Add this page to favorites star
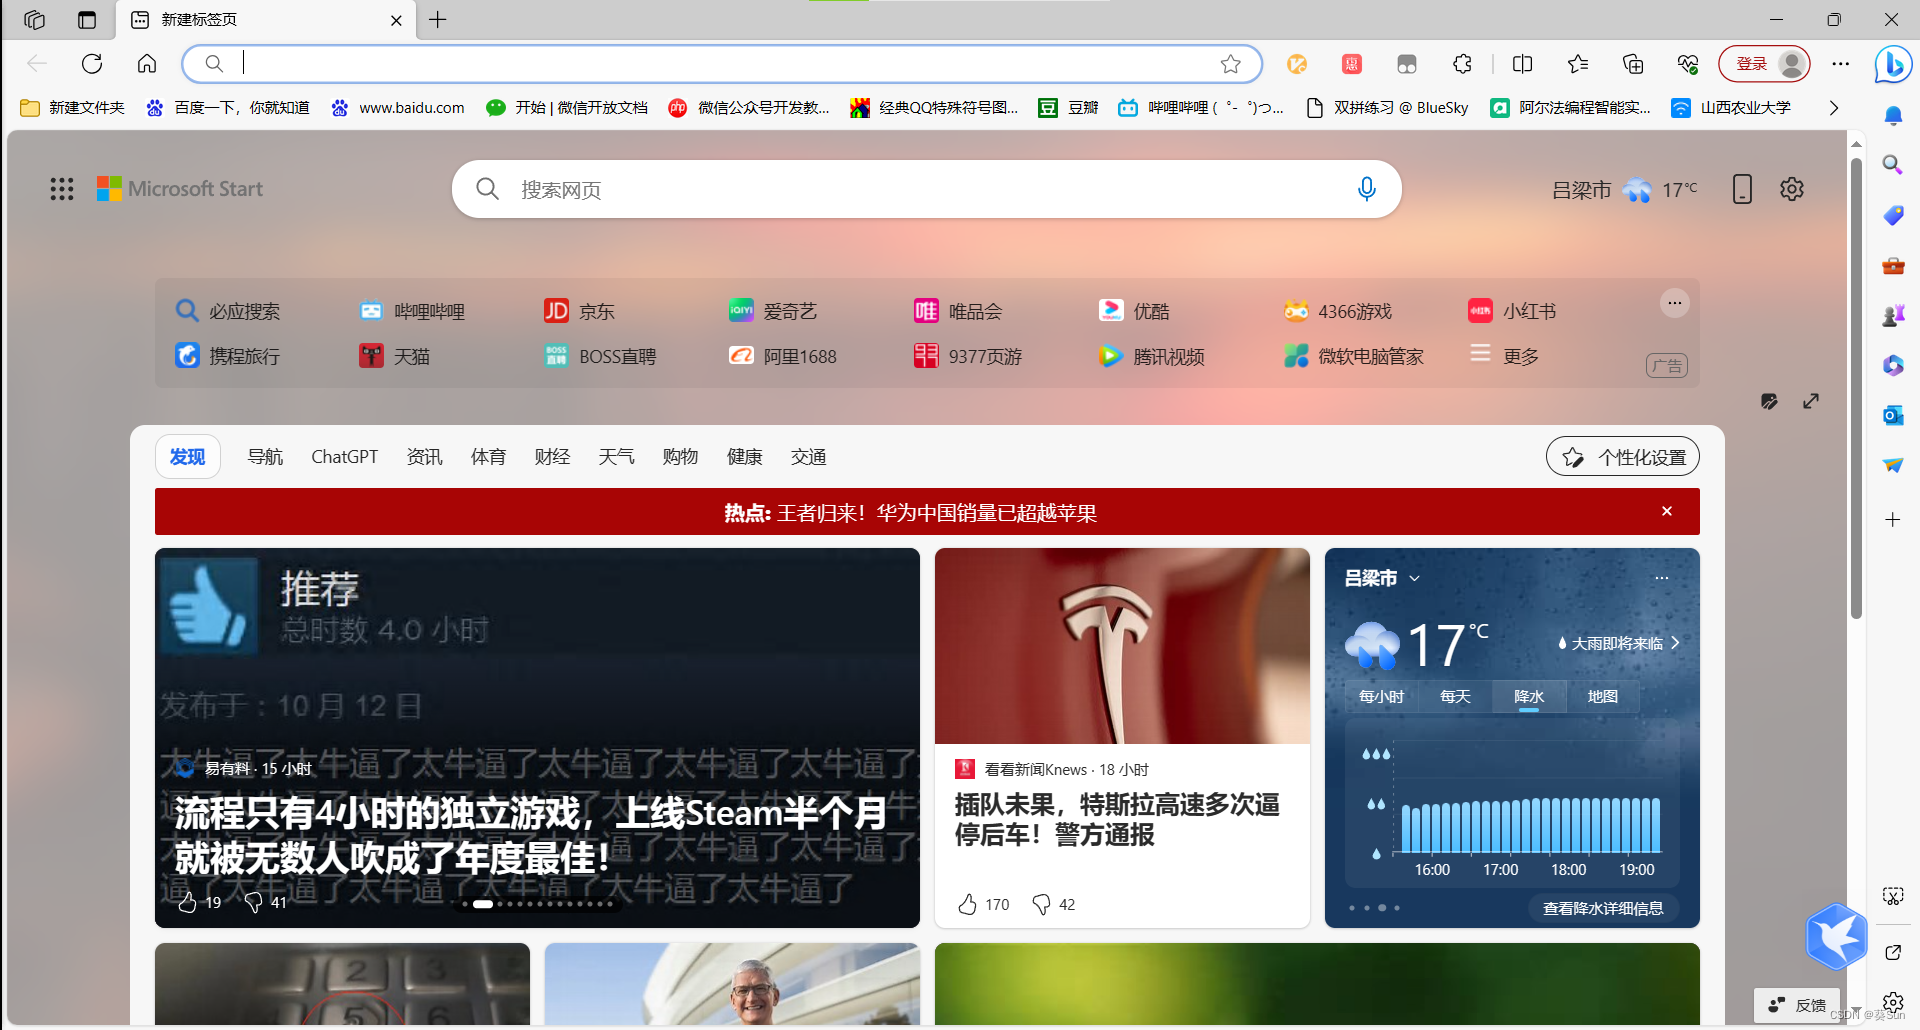 pos(1231,64)
